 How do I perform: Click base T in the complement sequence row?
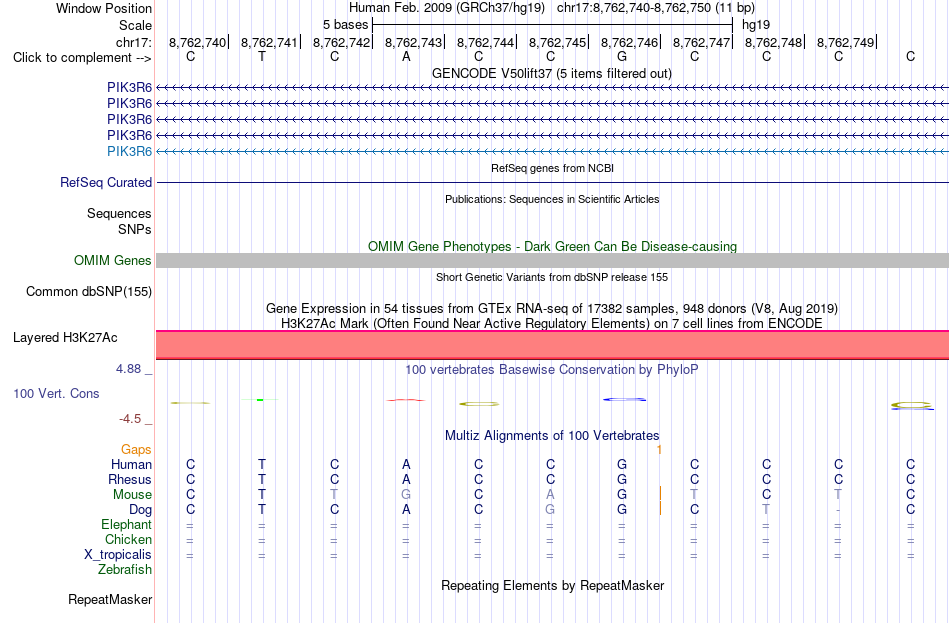coord(262,56)
